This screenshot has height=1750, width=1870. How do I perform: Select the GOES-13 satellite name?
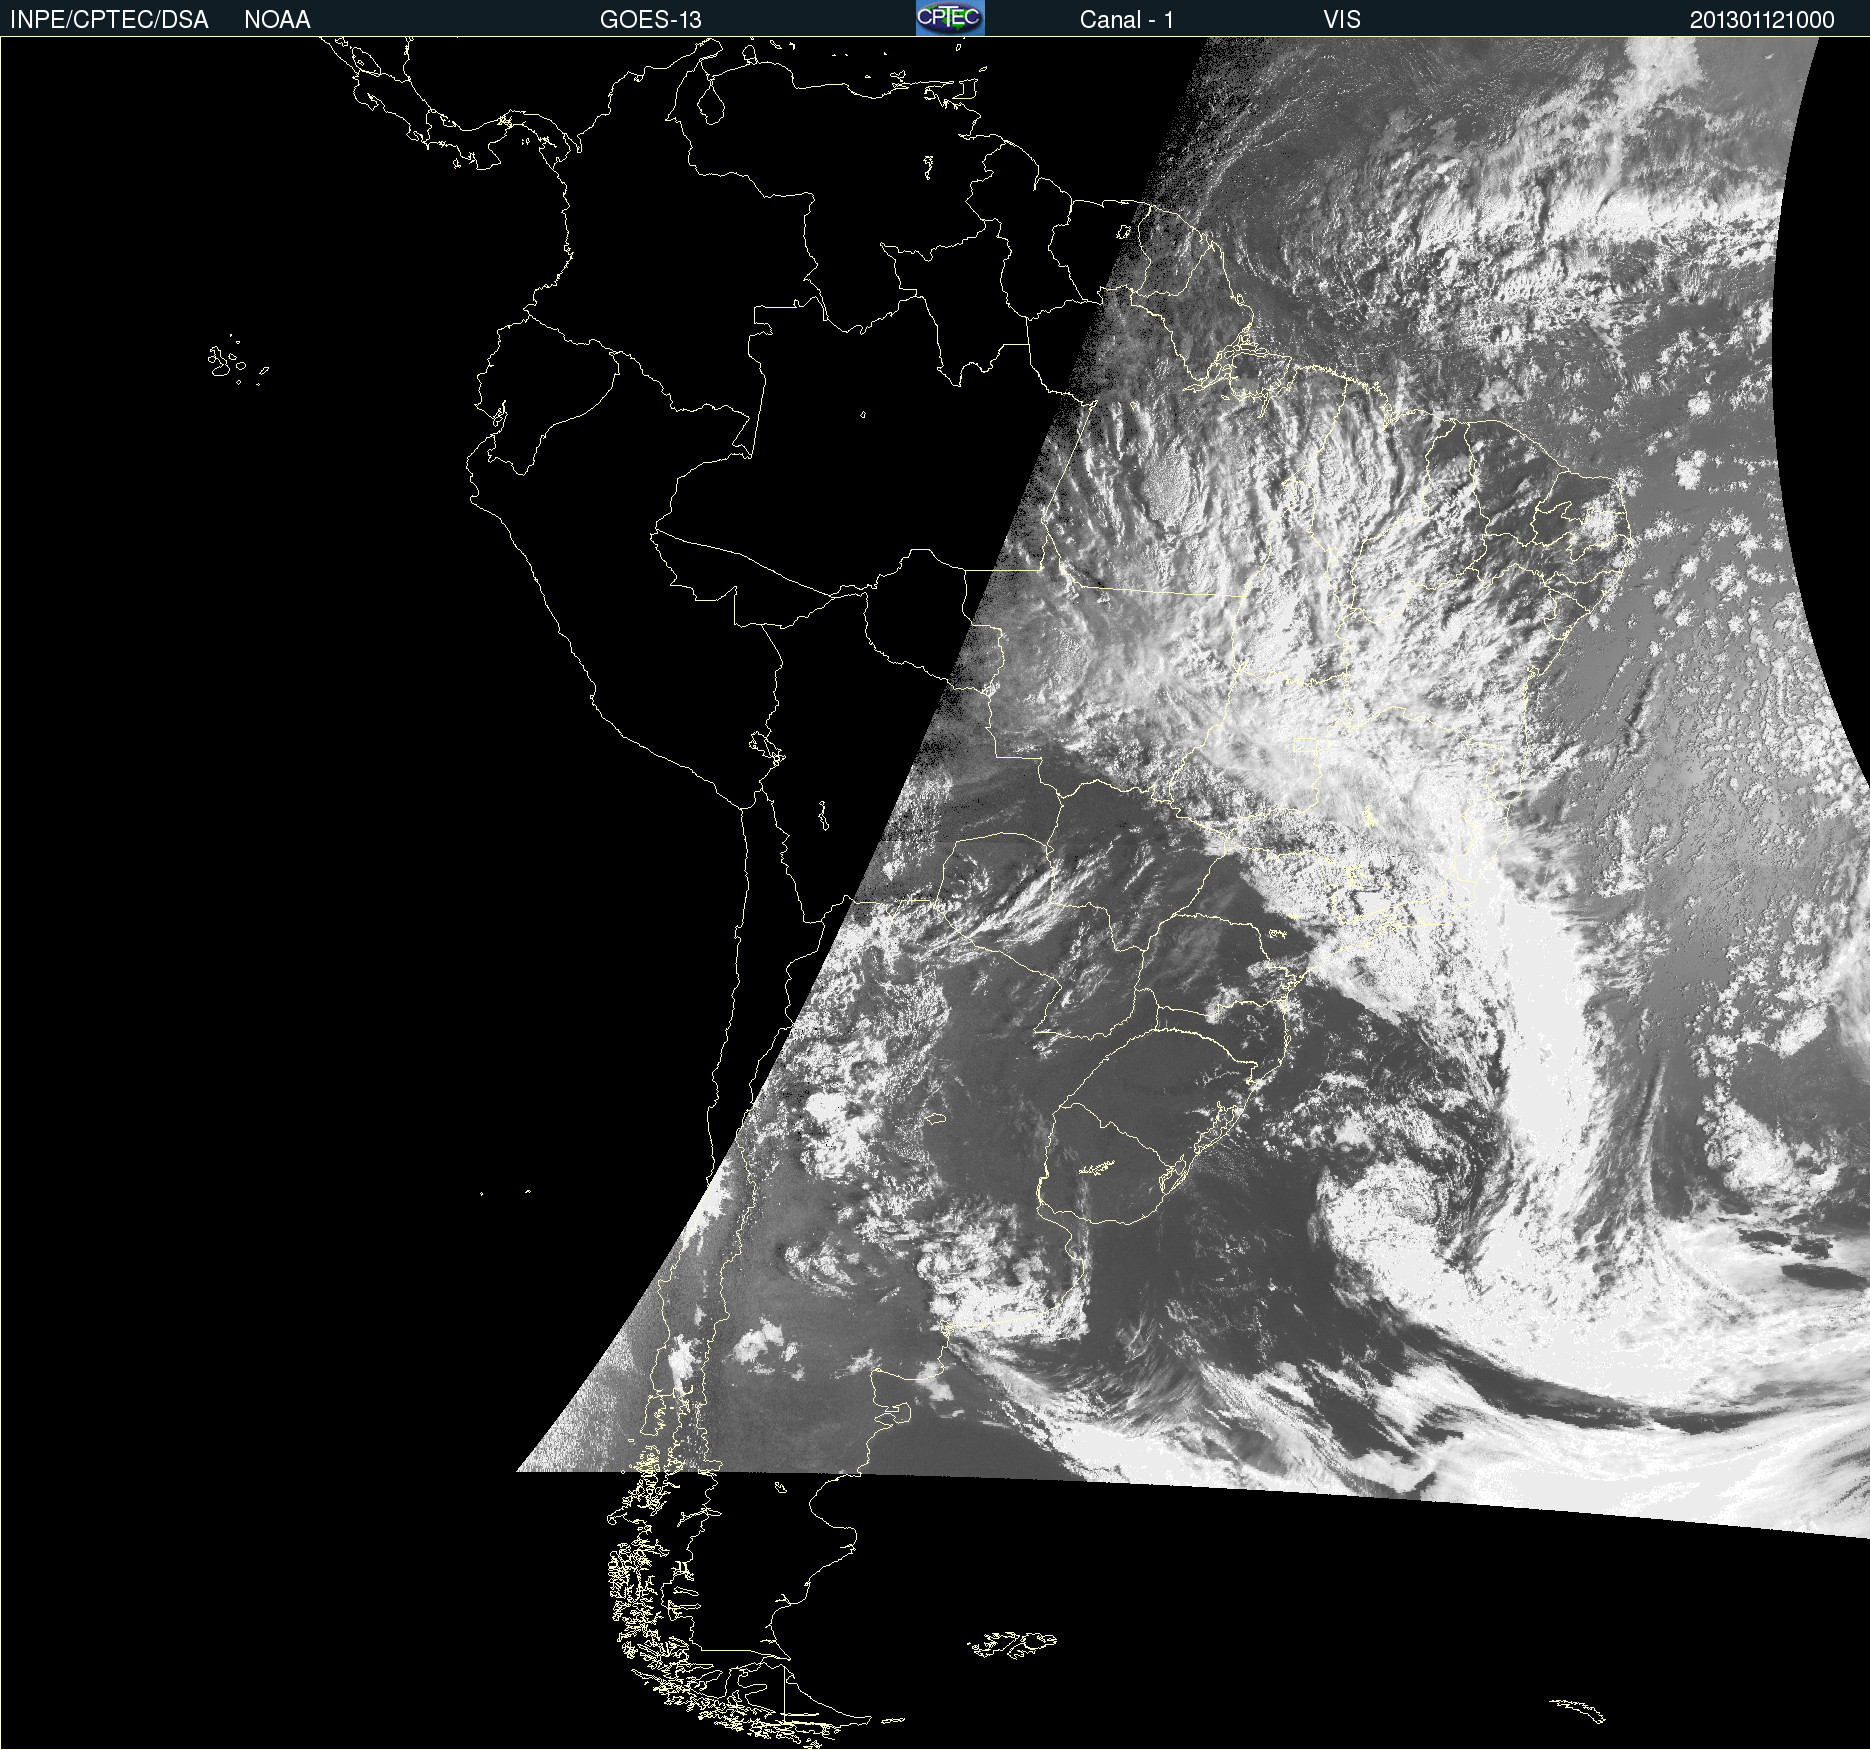650,20
